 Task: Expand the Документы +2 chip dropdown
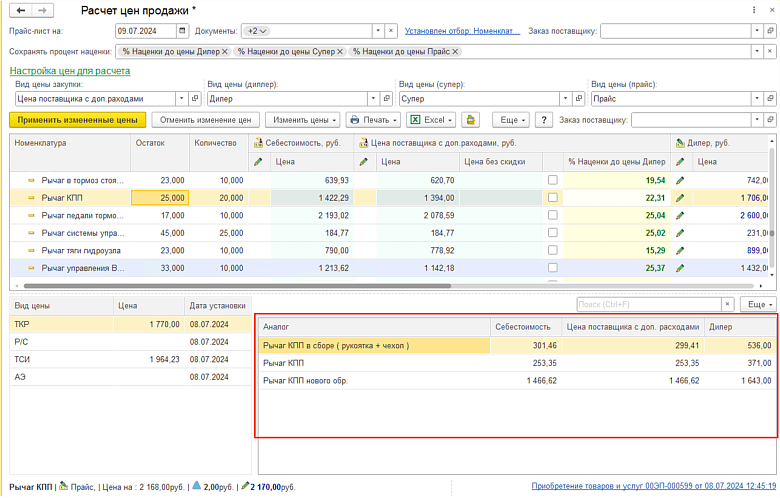pos(256,31)
